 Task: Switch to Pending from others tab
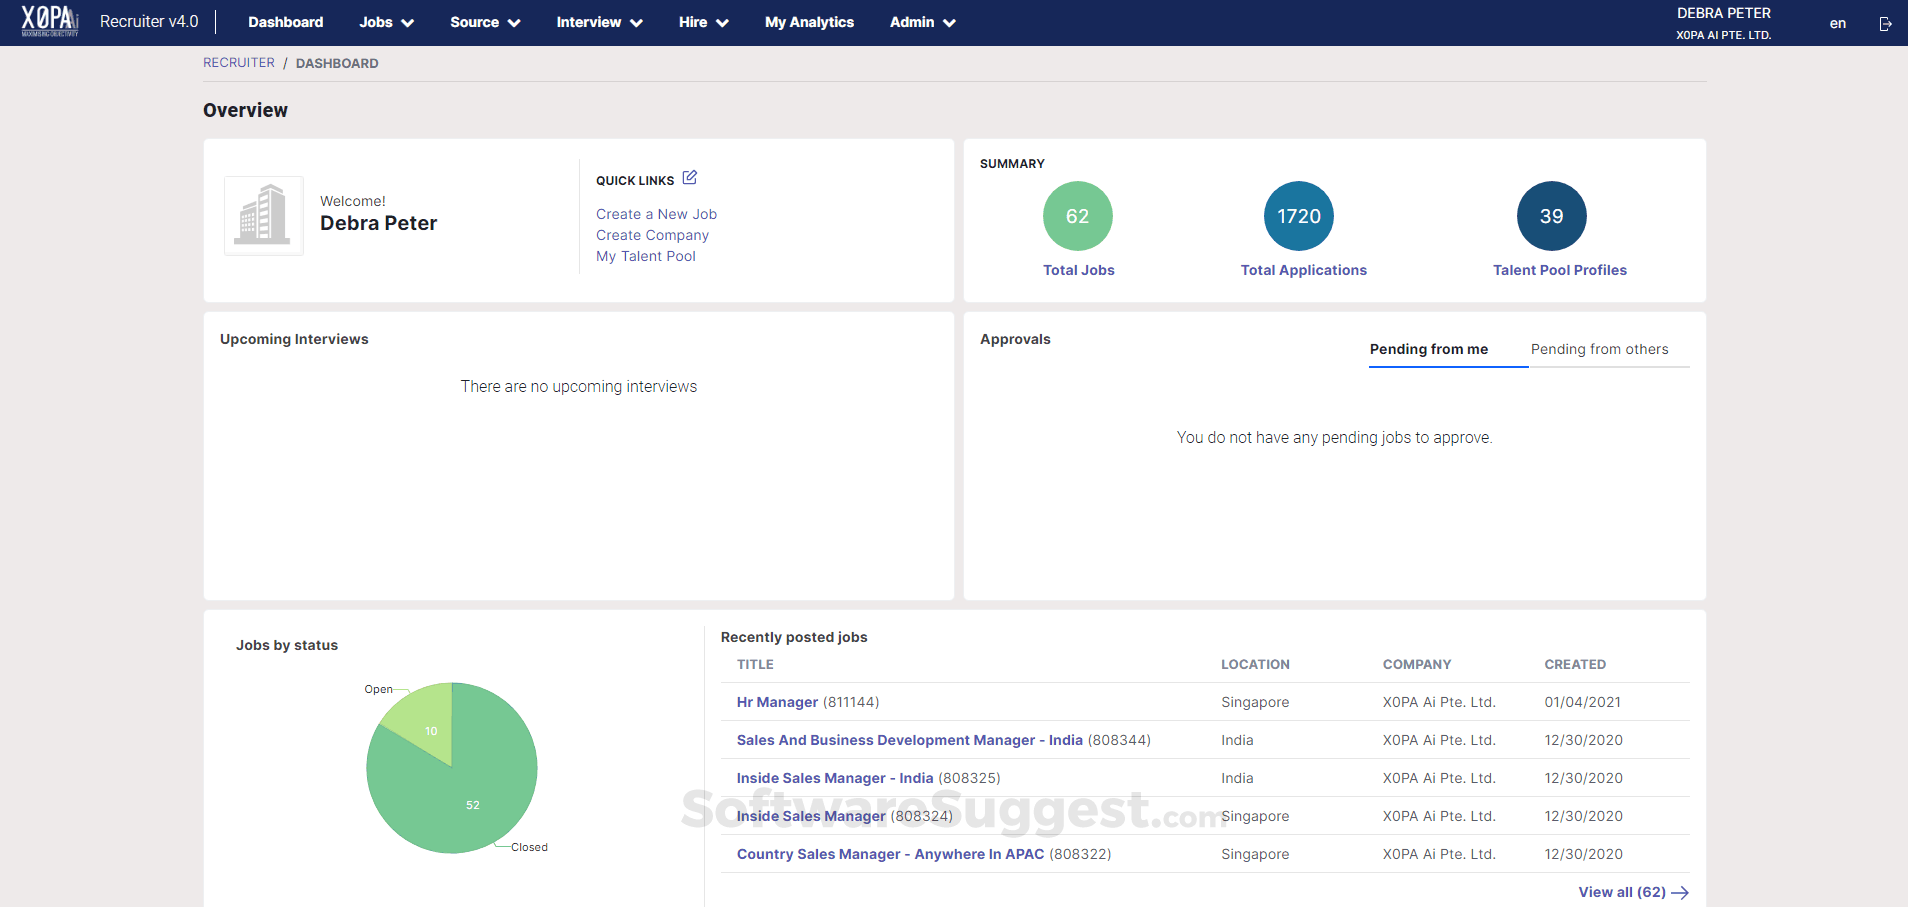[x=1599, y=349]
